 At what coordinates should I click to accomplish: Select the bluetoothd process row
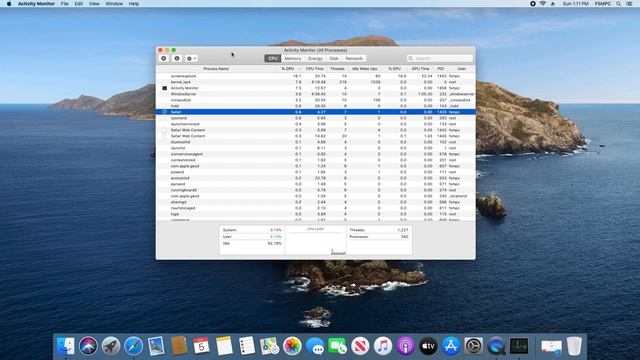[316, 142]
